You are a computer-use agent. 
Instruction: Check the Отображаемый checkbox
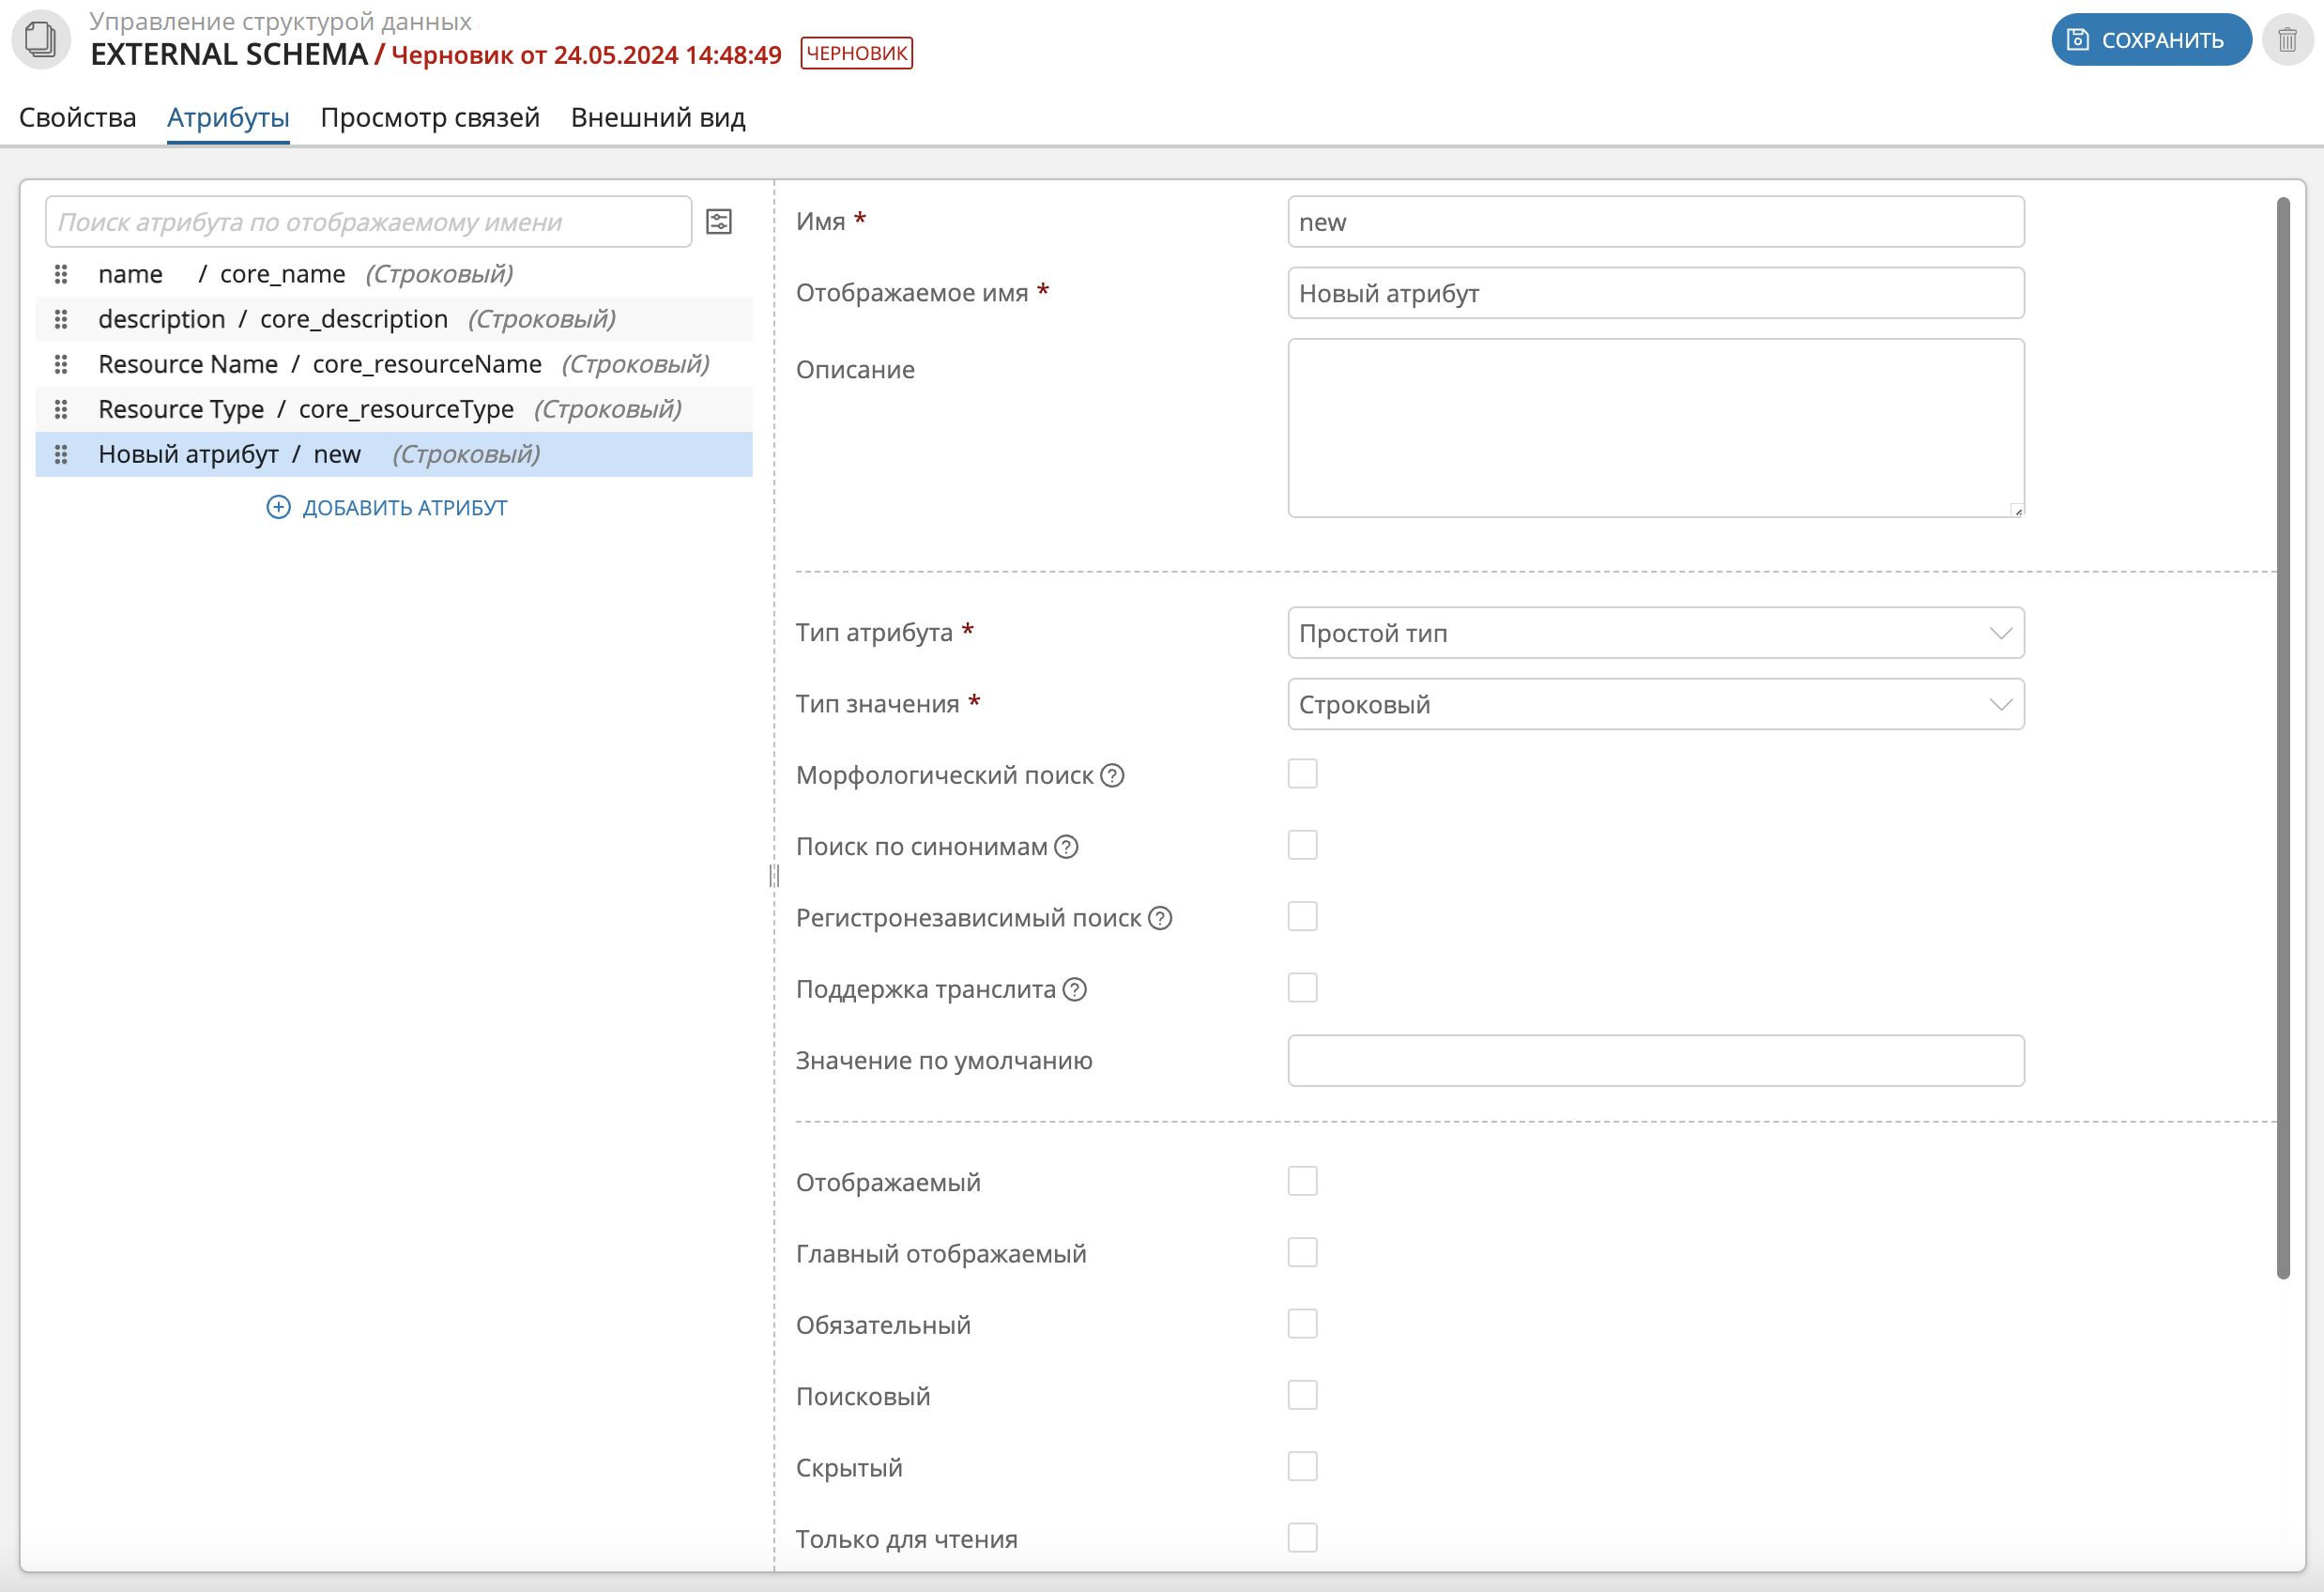[1302, 1181]
